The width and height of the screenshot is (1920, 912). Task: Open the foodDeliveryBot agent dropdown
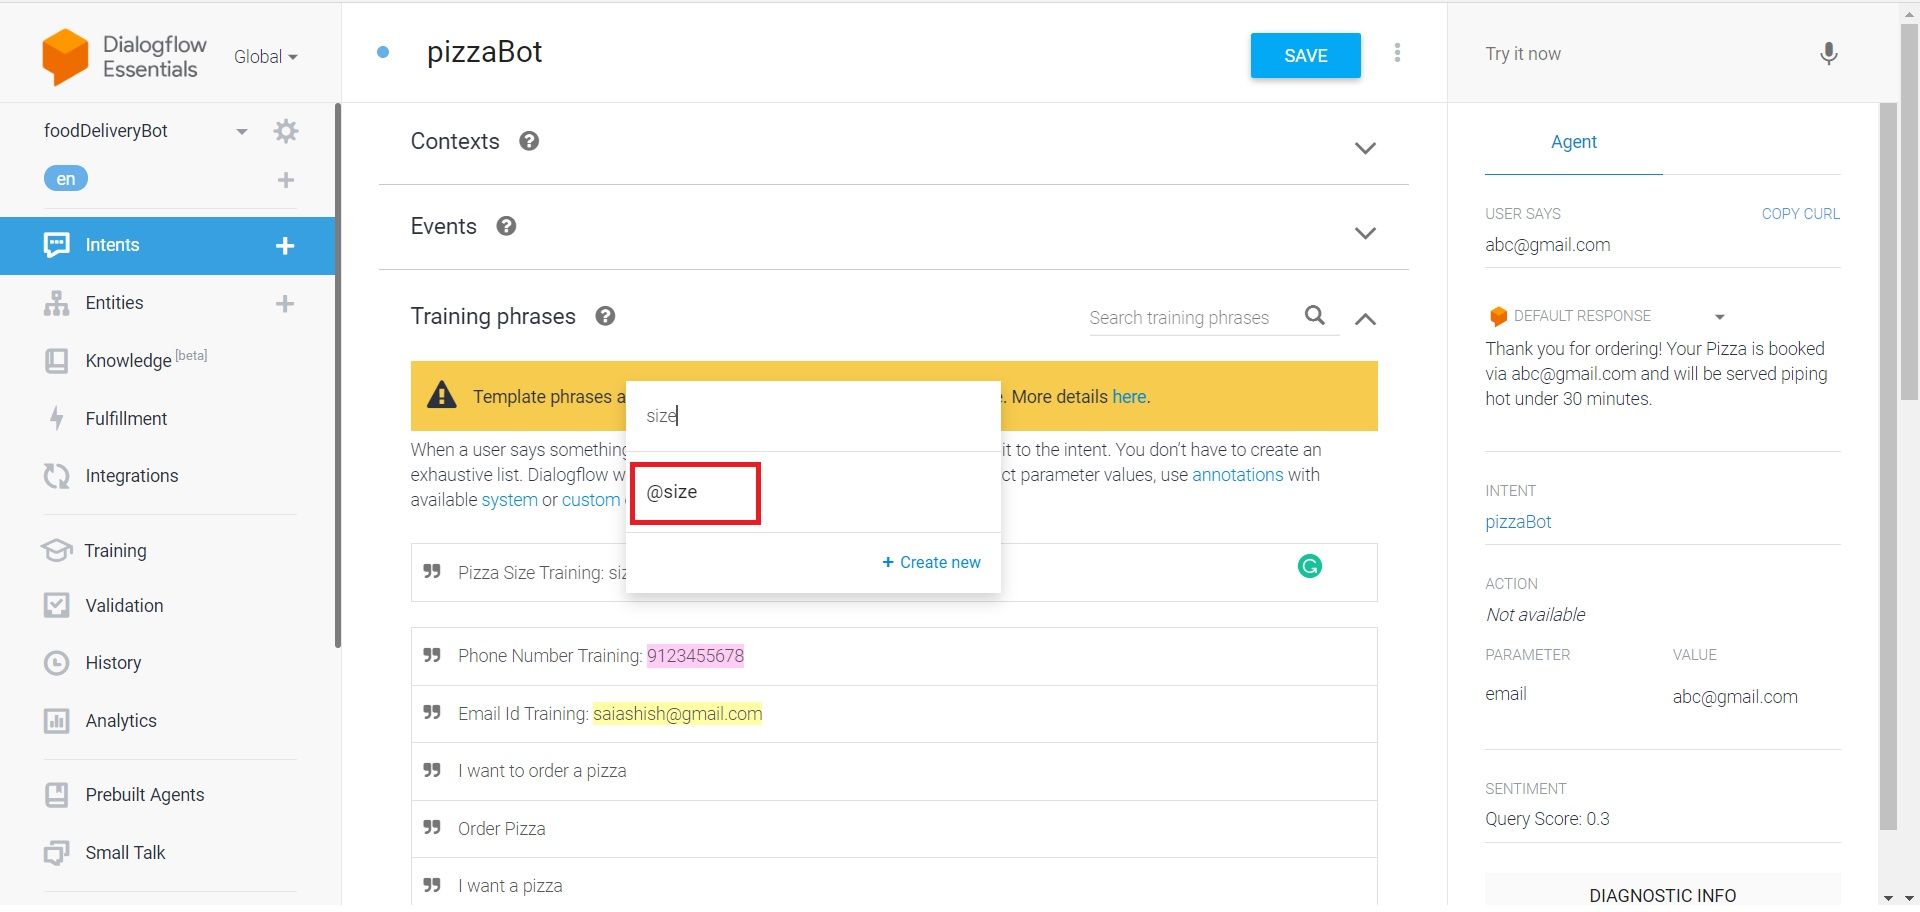241,132
